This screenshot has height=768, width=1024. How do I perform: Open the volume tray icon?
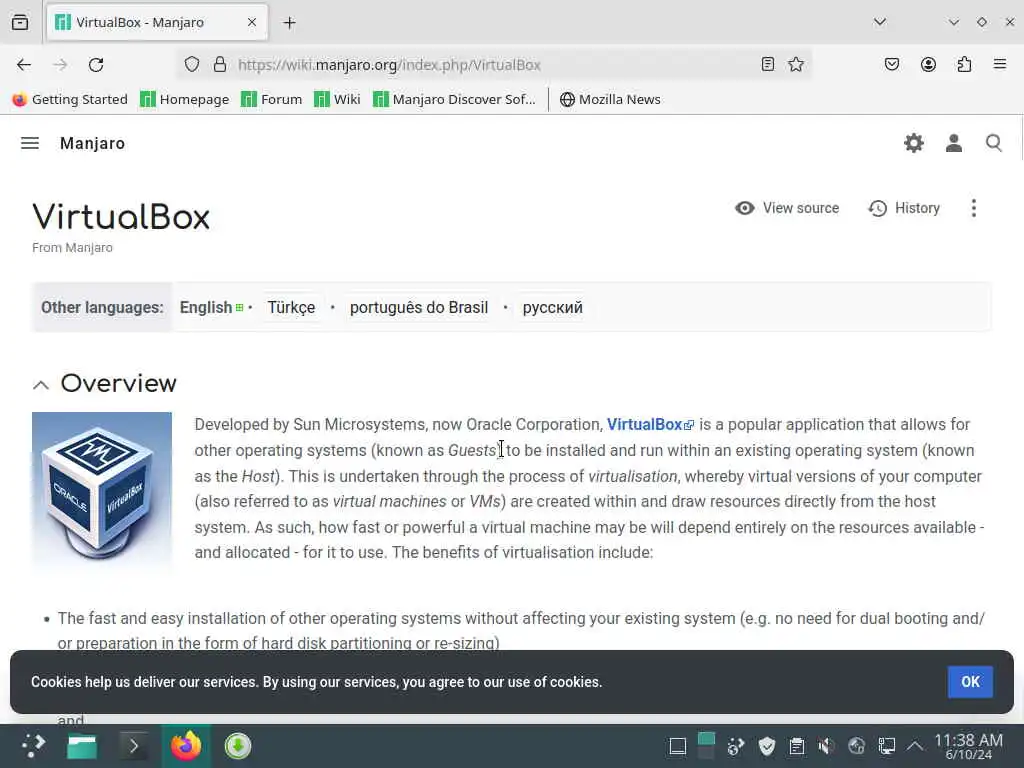tap(826, 746)
